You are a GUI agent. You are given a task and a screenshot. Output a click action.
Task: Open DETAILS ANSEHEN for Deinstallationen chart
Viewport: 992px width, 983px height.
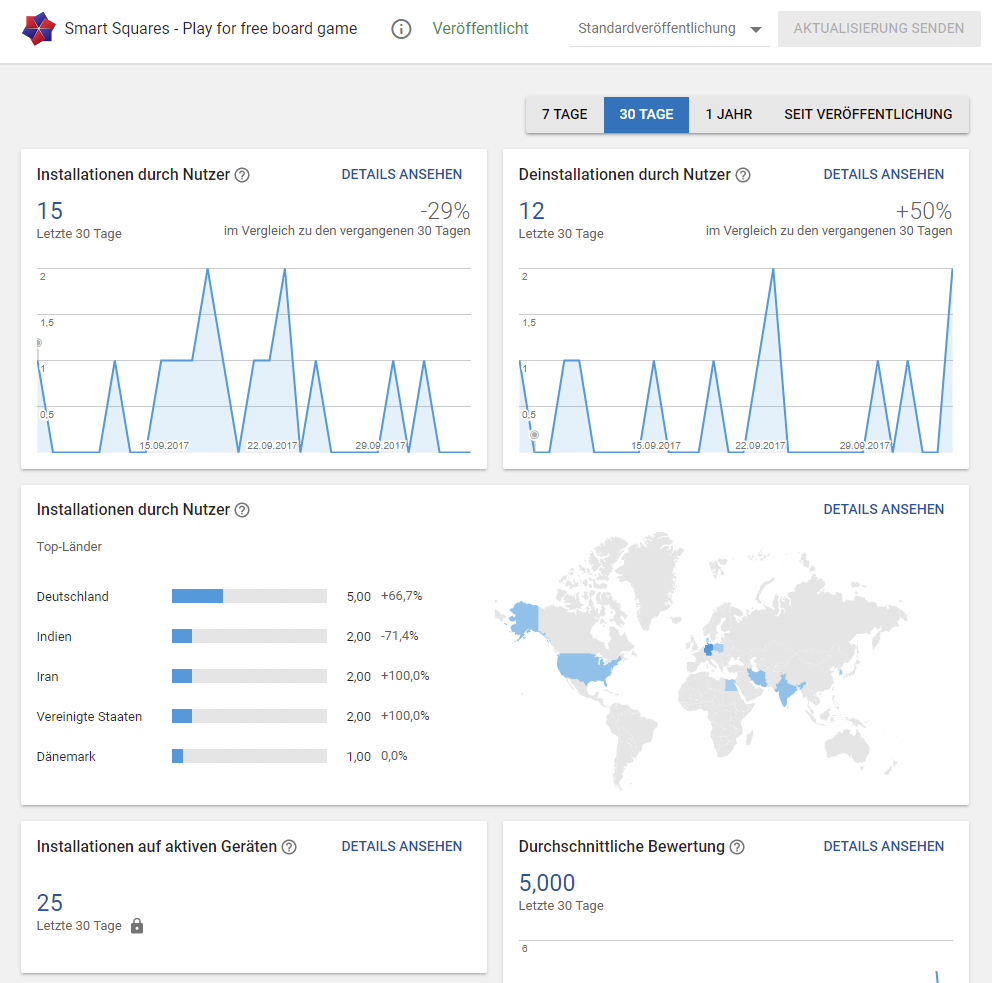(x=883, y=175)
